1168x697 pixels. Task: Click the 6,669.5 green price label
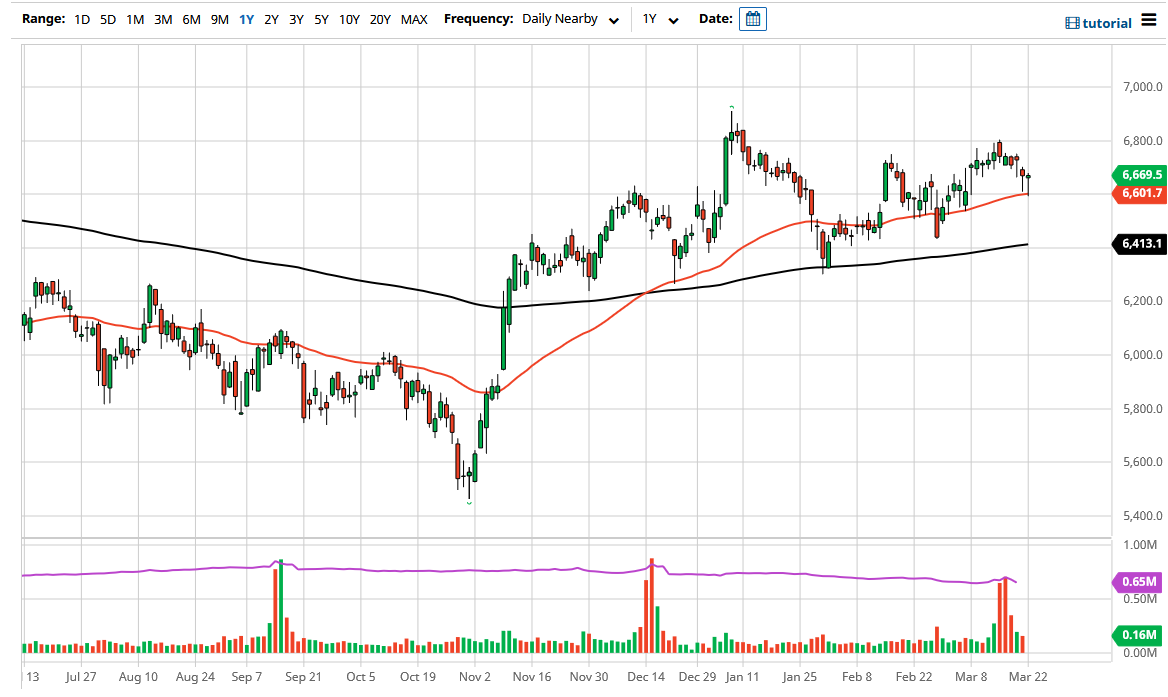pyautogui.click(x=1141, y=174)
